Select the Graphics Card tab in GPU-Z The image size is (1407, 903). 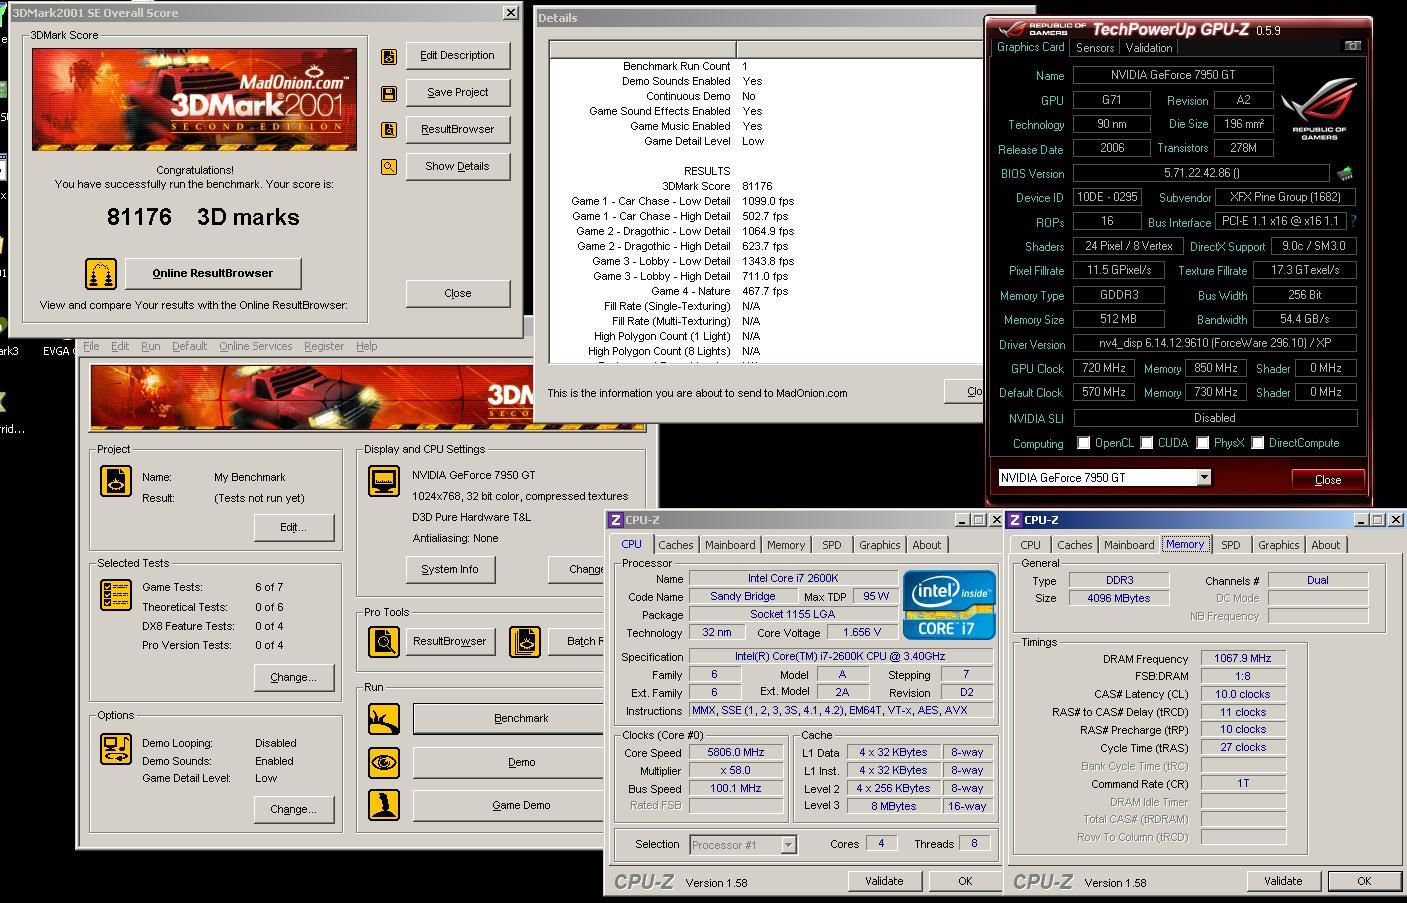[1030, 47]
